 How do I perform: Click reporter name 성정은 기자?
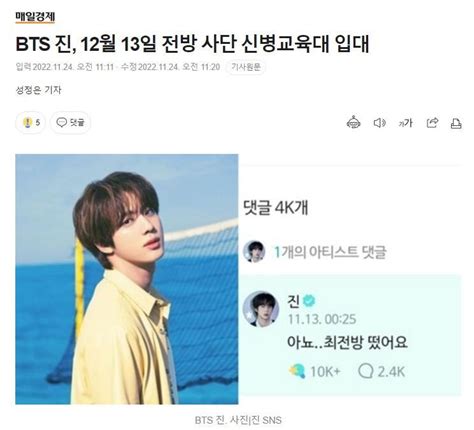(x=38, y=90)
